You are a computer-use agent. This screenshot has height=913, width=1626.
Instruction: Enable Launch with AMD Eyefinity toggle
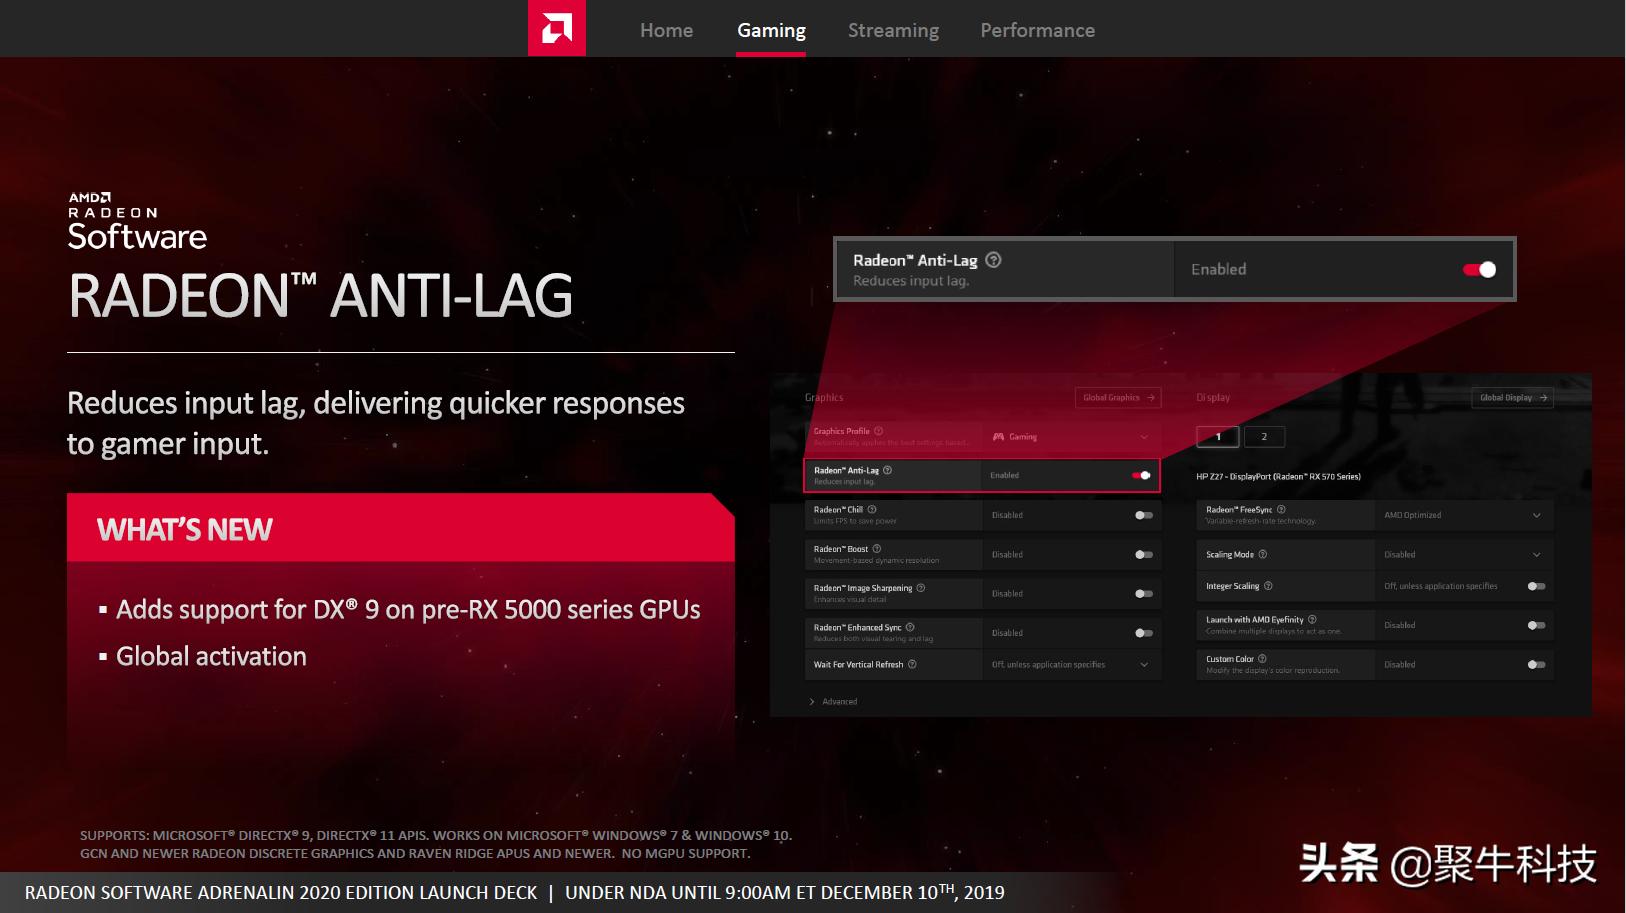[1537, 625]
